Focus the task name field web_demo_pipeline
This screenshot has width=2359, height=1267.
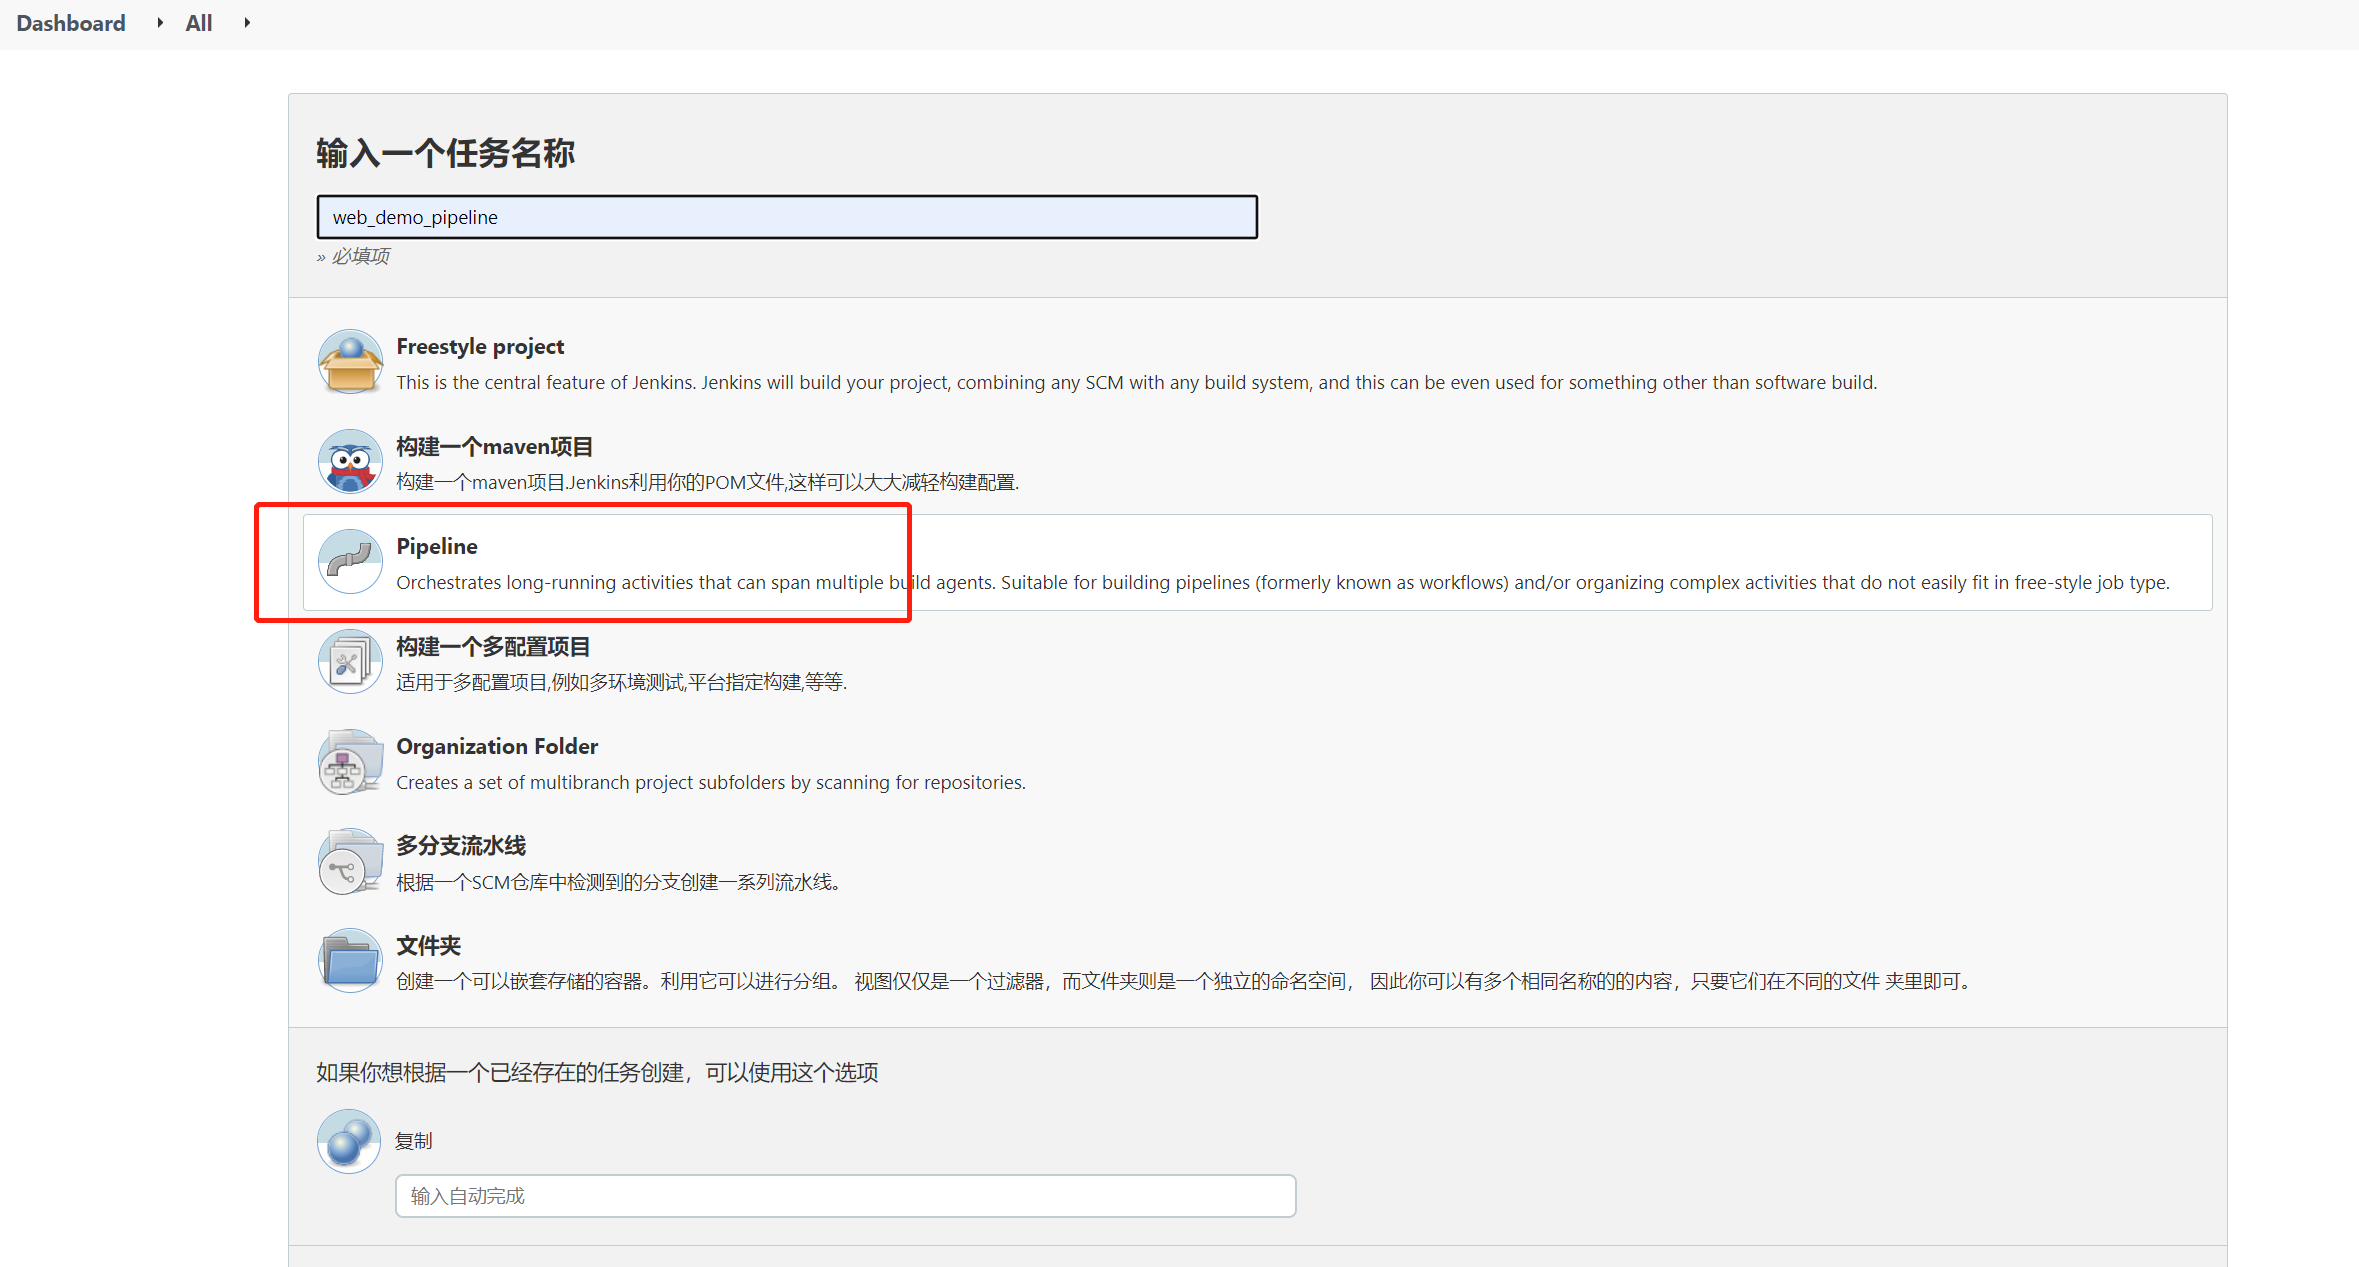point(787,217)
